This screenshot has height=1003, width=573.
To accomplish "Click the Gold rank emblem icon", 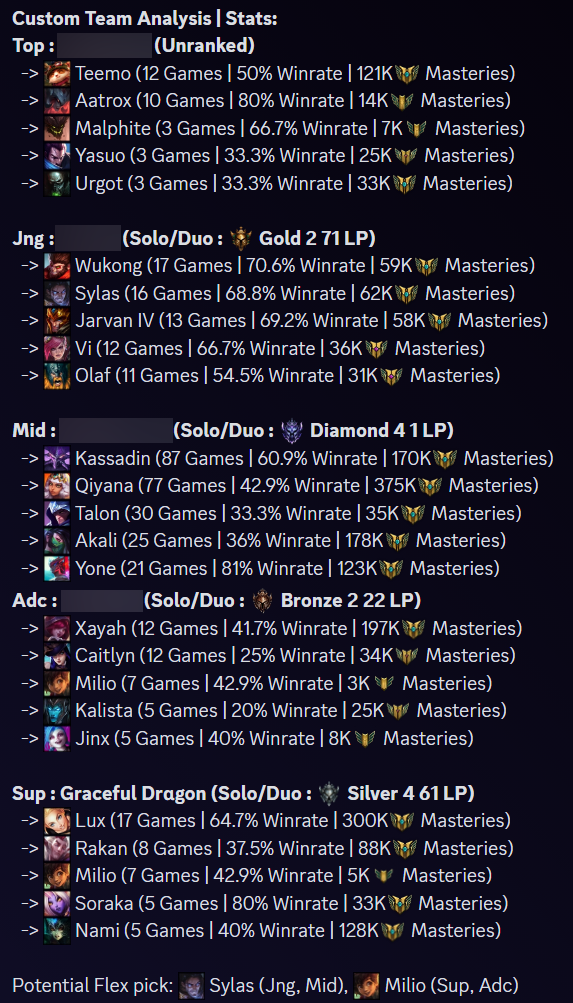I will point(241,239).
